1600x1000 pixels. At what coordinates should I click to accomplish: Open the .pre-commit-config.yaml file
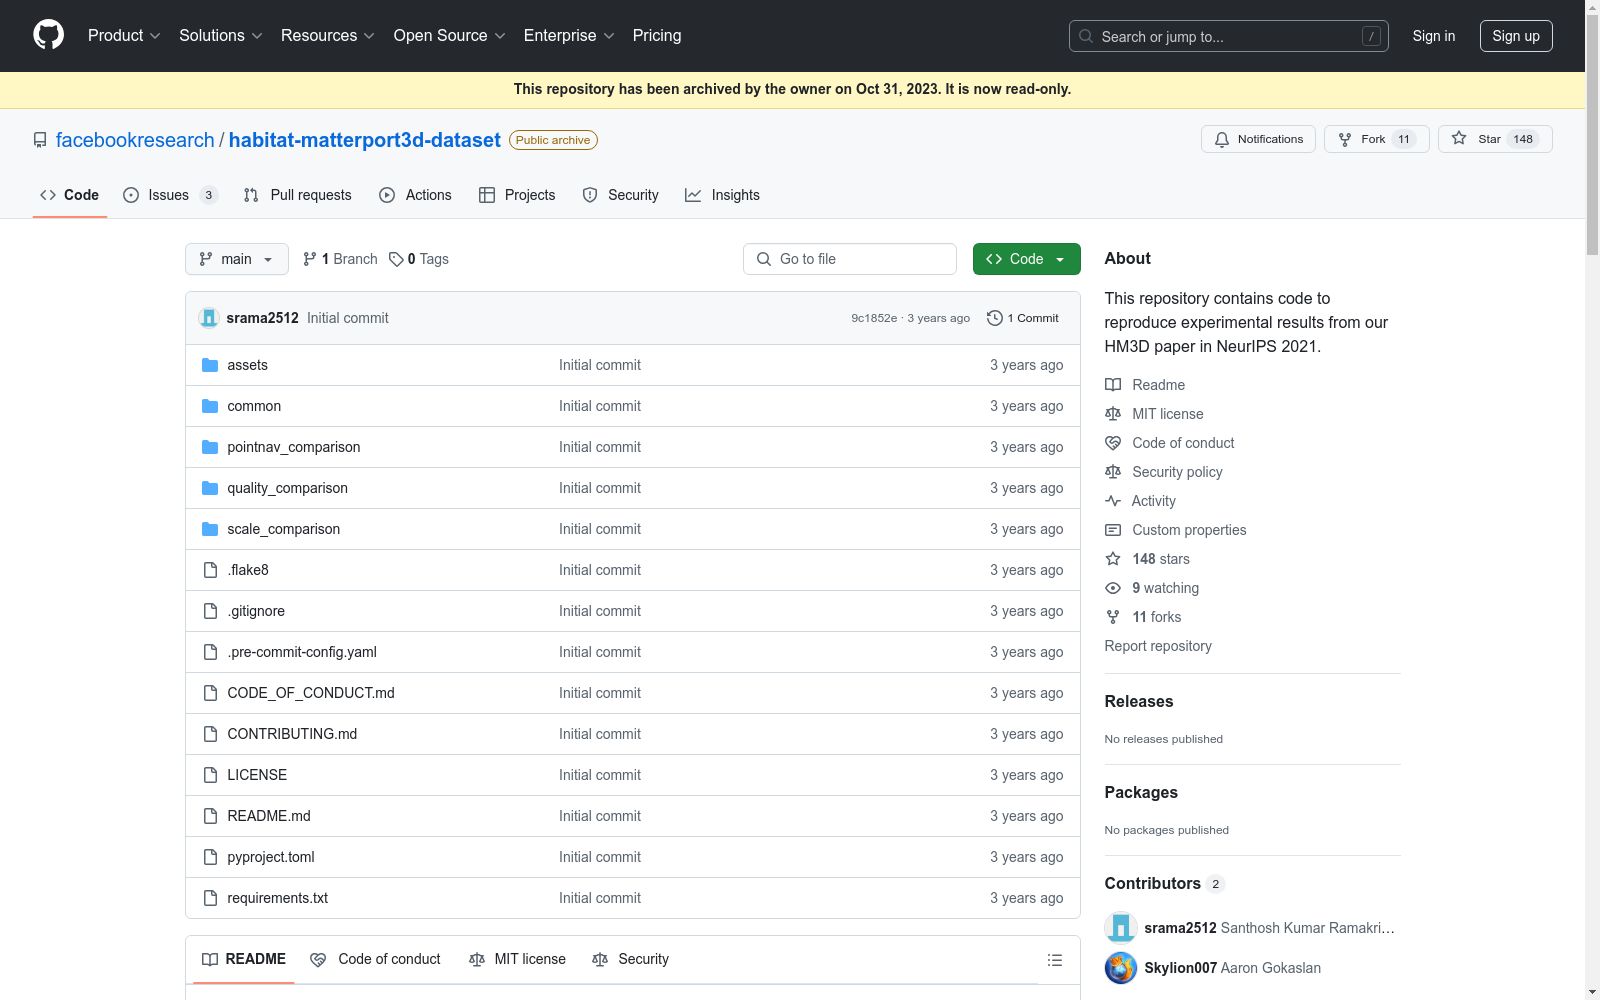coord(302,652)
